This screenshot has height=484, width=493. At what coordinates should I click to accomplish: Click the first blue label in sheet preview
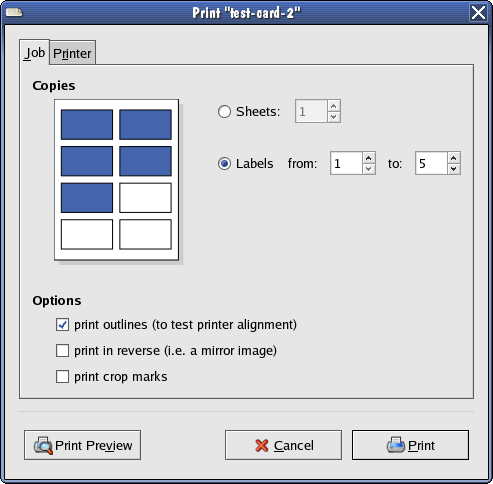[87, 124]
